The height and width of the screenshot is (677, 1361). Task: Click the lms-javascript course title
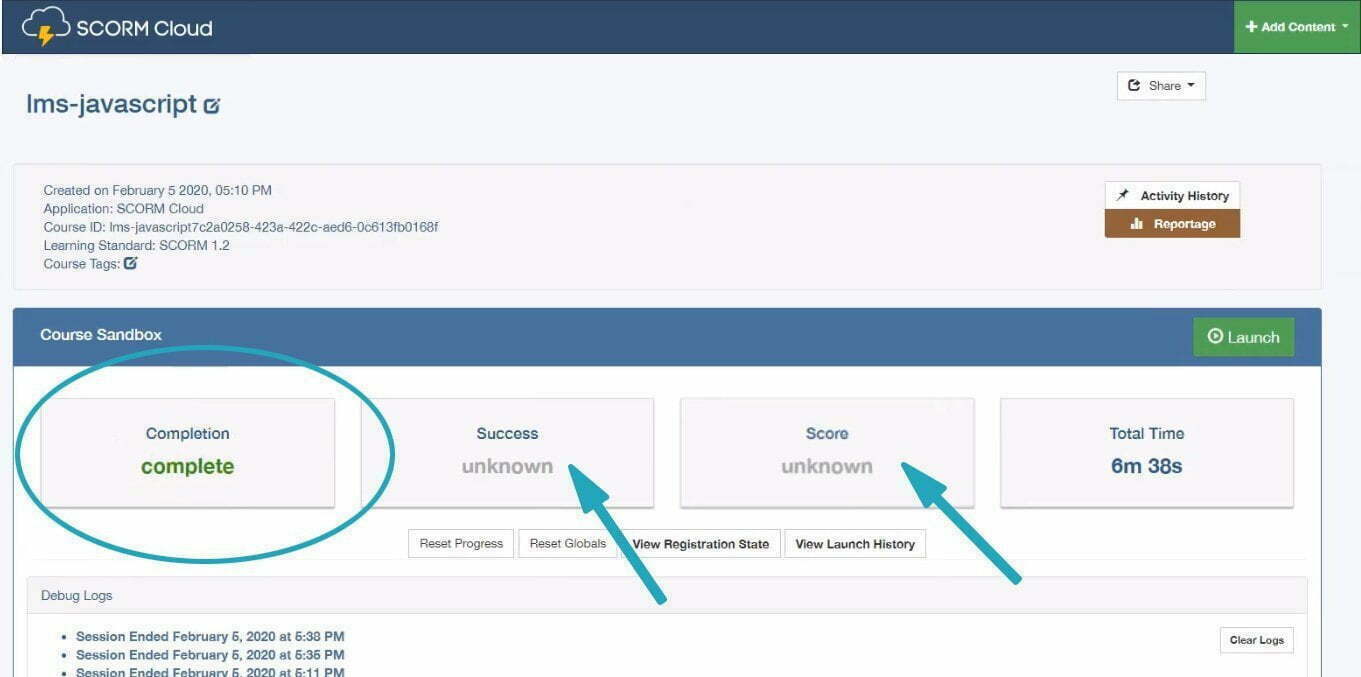[x=111, y=104]
